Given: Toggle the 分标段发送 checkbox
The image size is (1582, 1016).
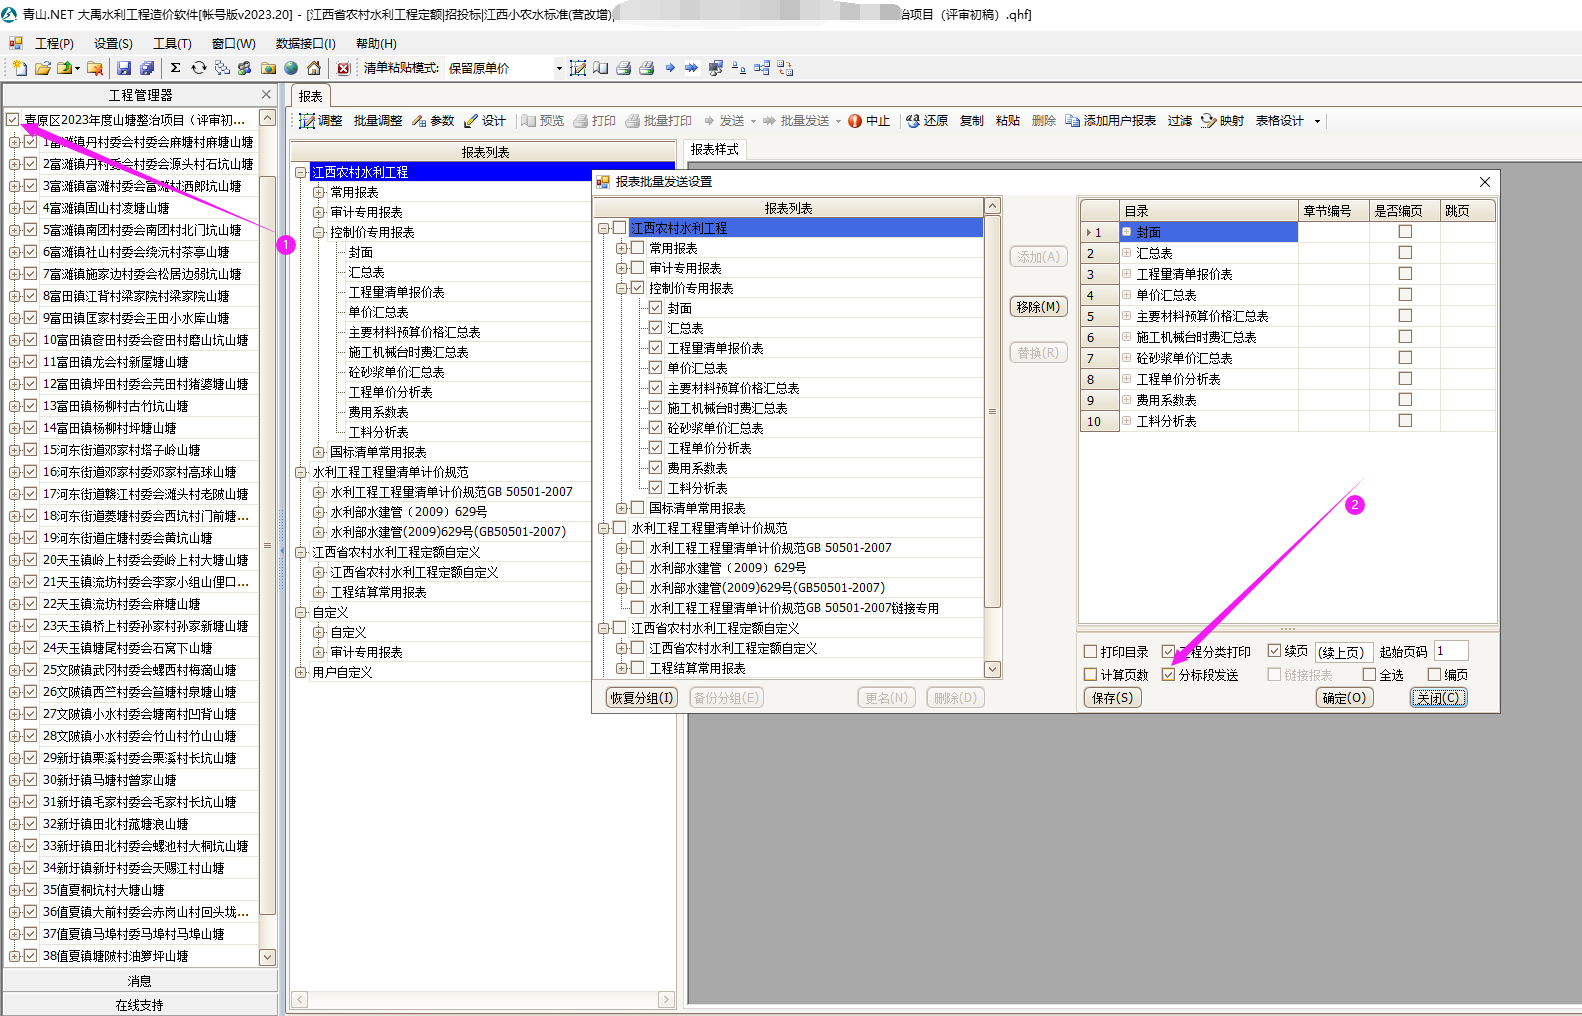Looking at the screenshot, I should coord(1169,675).
